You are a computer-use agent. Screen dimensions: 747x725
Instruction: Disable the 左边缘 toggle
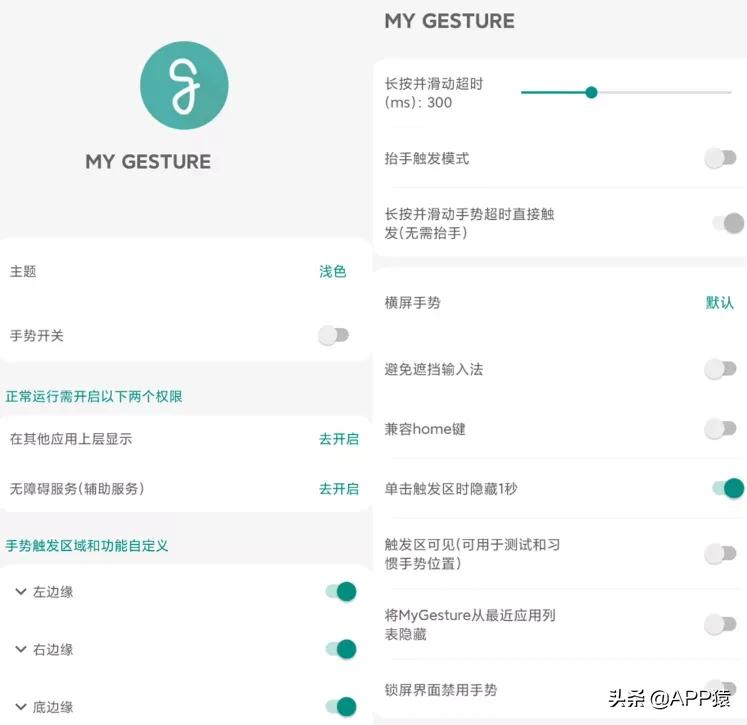click(341, 592)
